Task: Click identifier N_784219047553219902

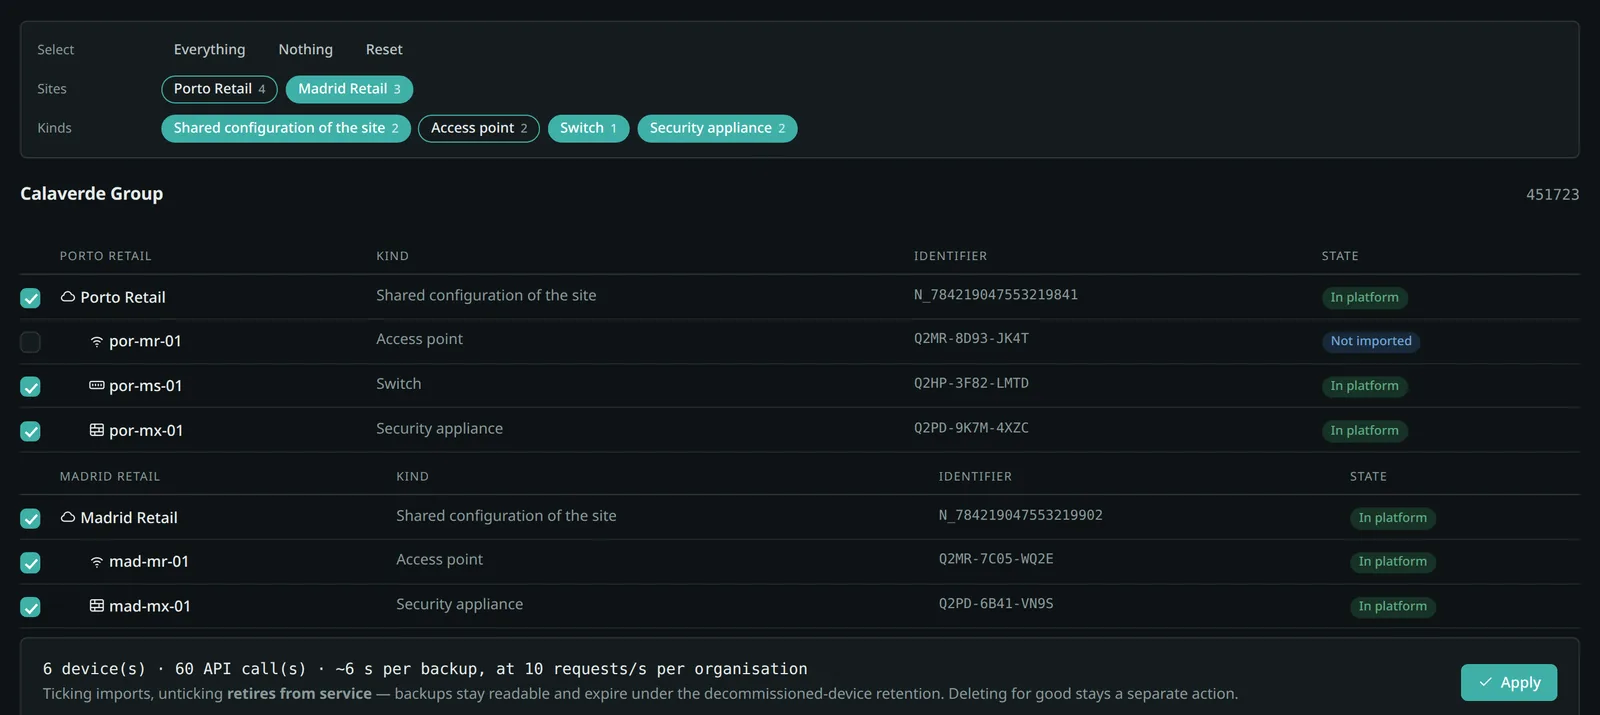Action: pos(1020,515)
